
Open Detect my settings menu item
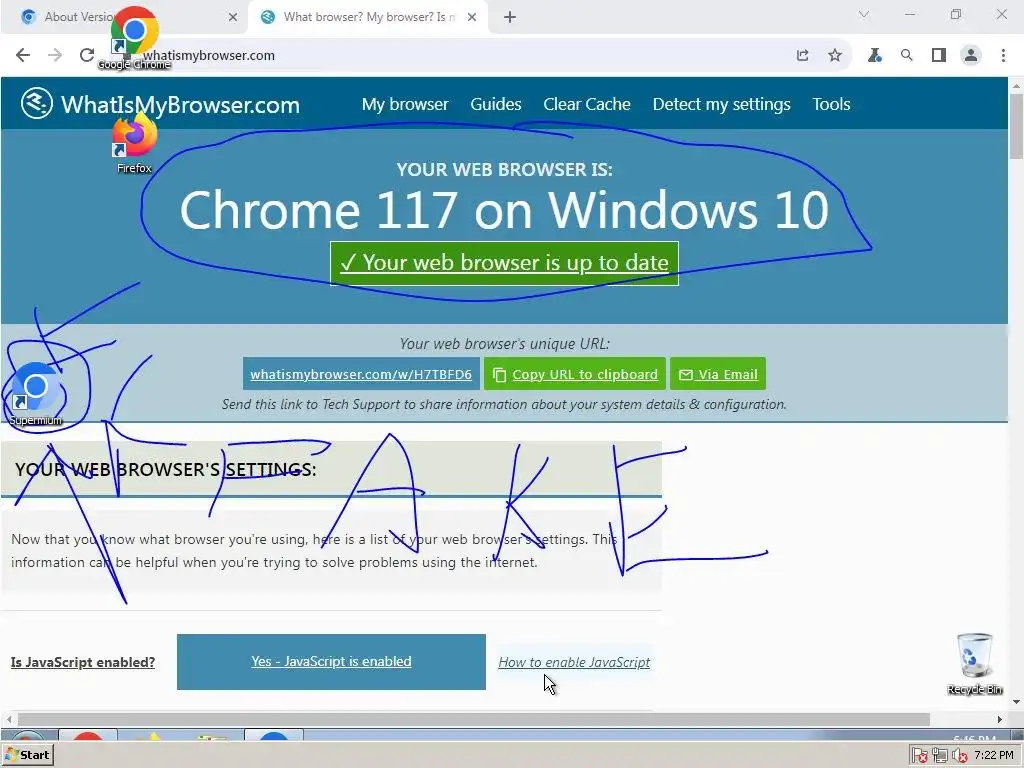click(721, 104)
